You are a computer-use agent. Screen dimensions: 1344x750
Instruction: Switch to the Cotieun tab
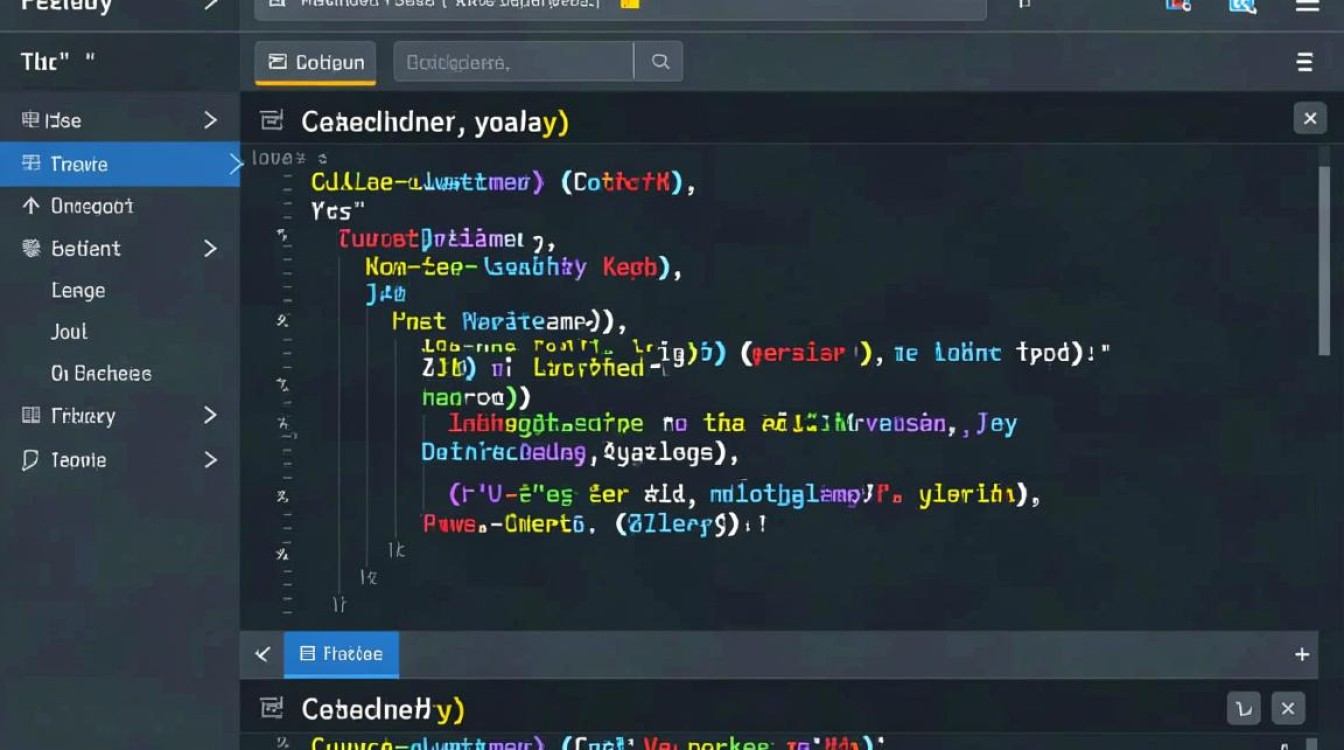(314, 61)
